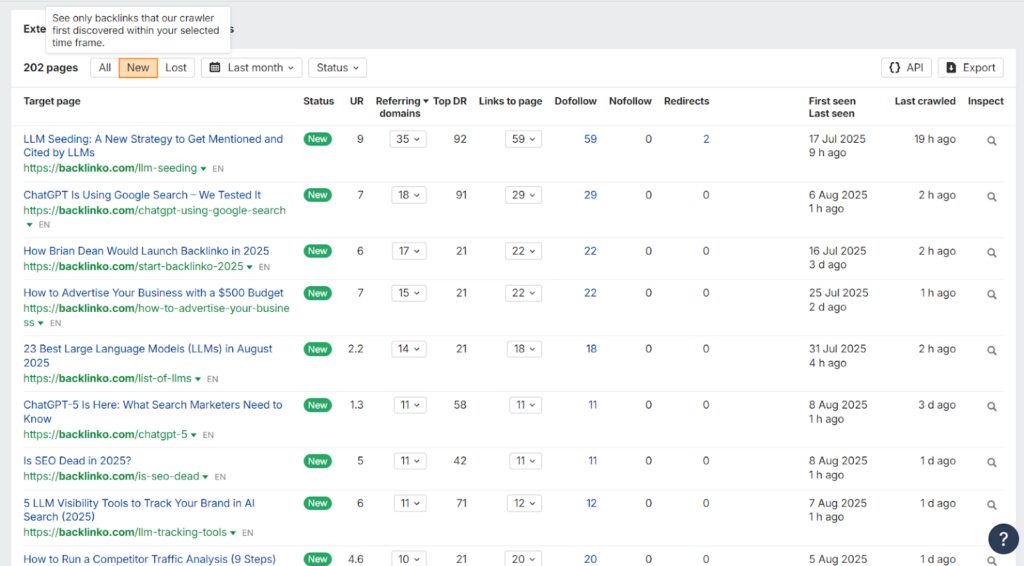Click the curly braces API icon
The image size is (1024, 566).
[895, 67]
